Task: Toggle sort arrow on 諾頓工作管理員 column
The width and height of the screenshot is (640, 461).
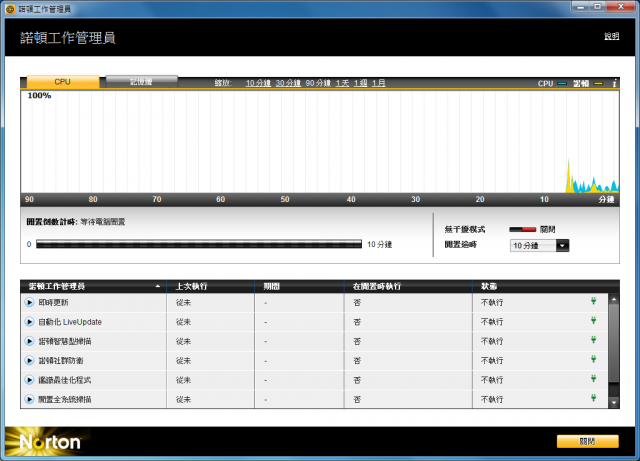Action: pyautogui.click(x=158, y=286)
